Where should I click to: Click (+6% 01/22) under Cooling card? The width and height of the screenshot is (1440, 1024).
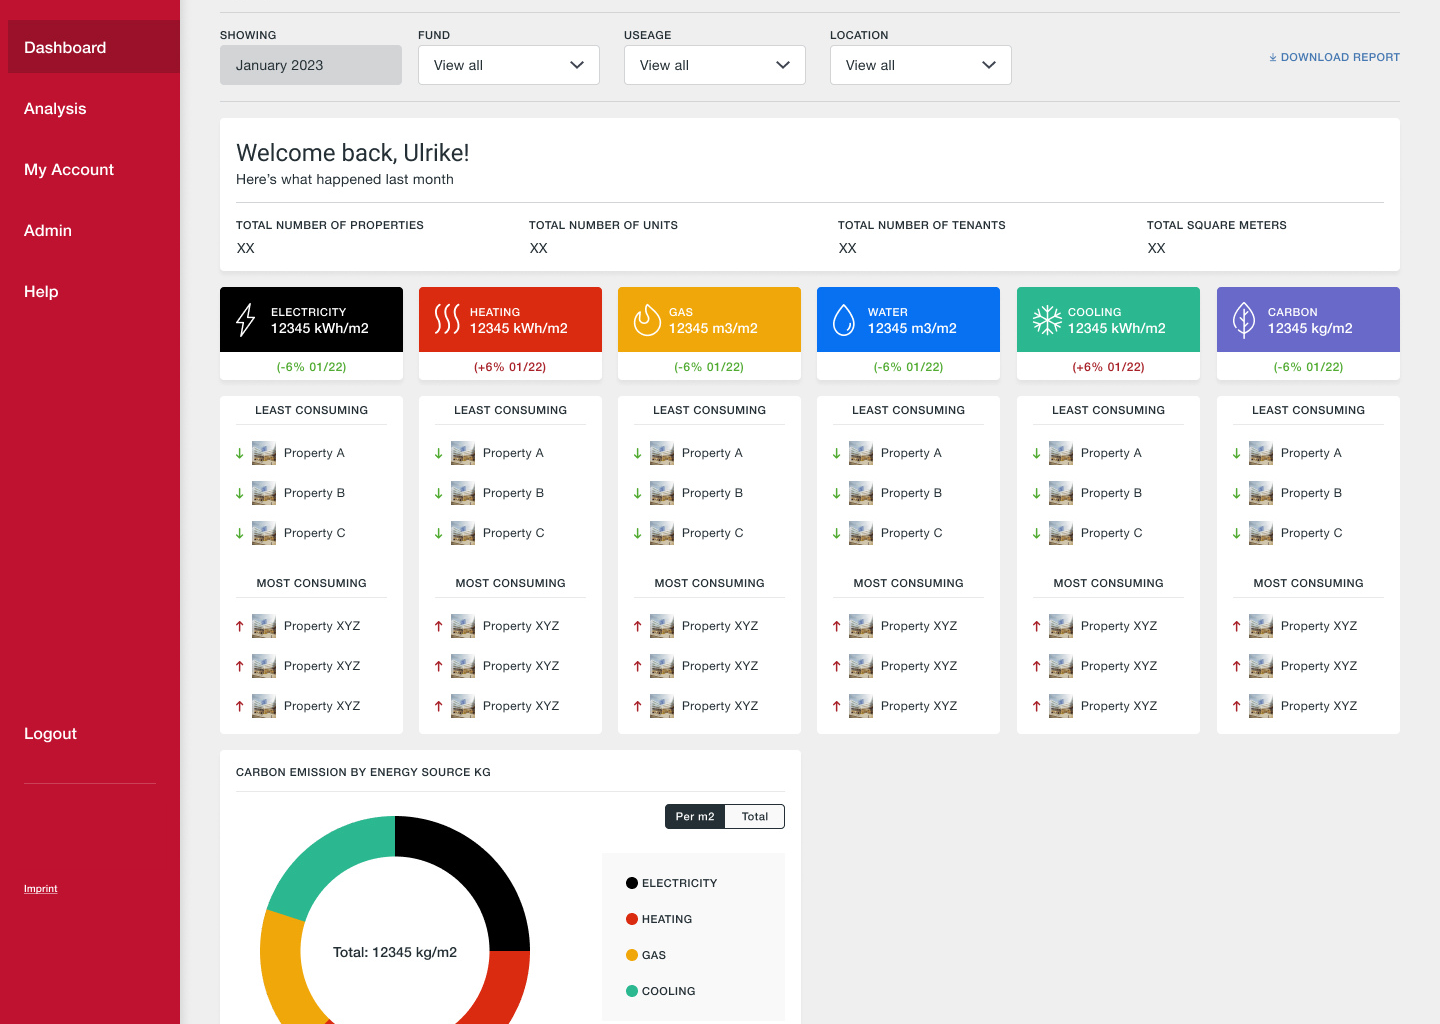(1108, 367)
